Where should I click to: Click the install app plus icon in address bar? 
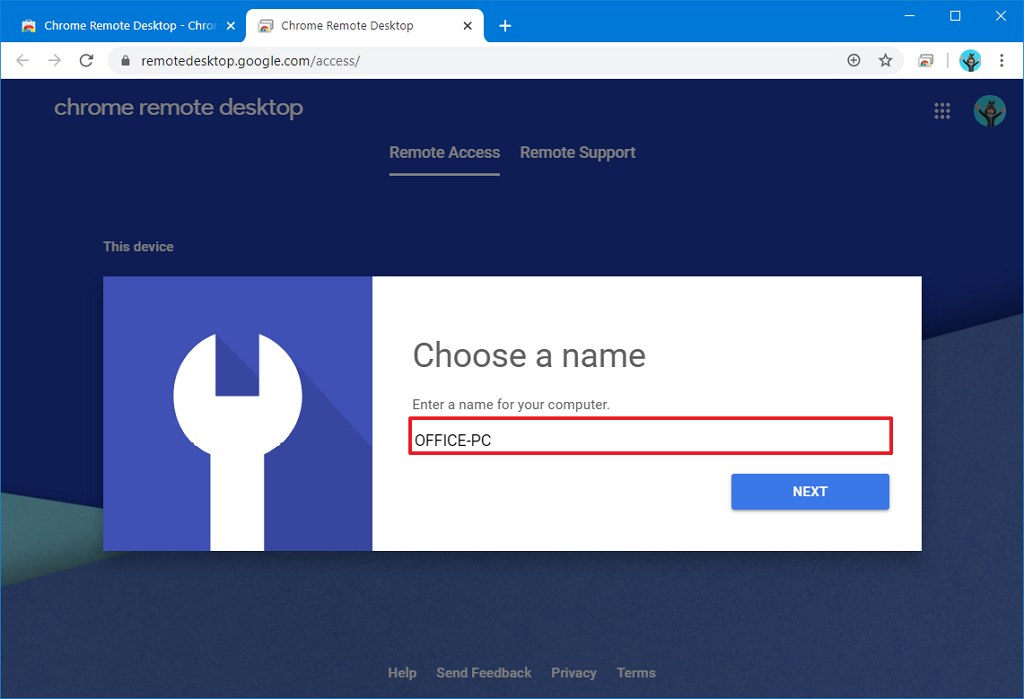point(854,61)
